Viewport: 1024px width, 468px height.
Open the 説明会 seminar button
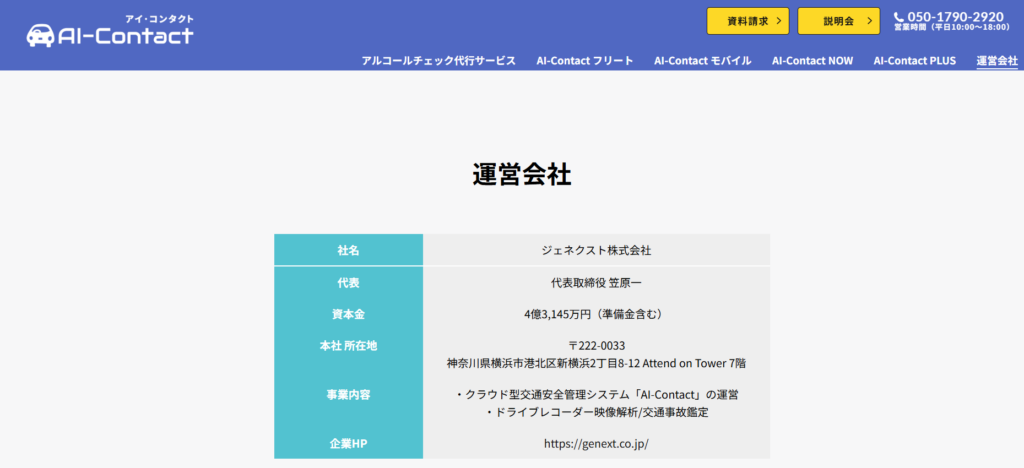tap(838, 21)
